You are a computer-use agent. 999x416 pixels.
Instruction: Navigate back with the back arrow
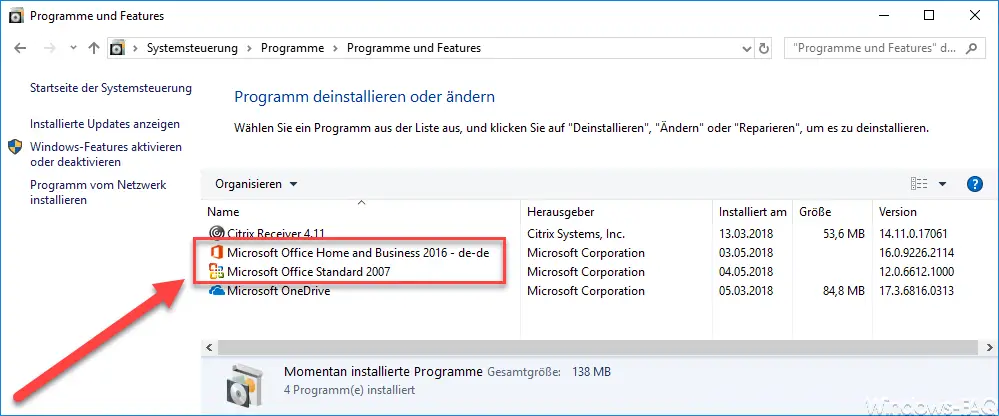point(20,48)
